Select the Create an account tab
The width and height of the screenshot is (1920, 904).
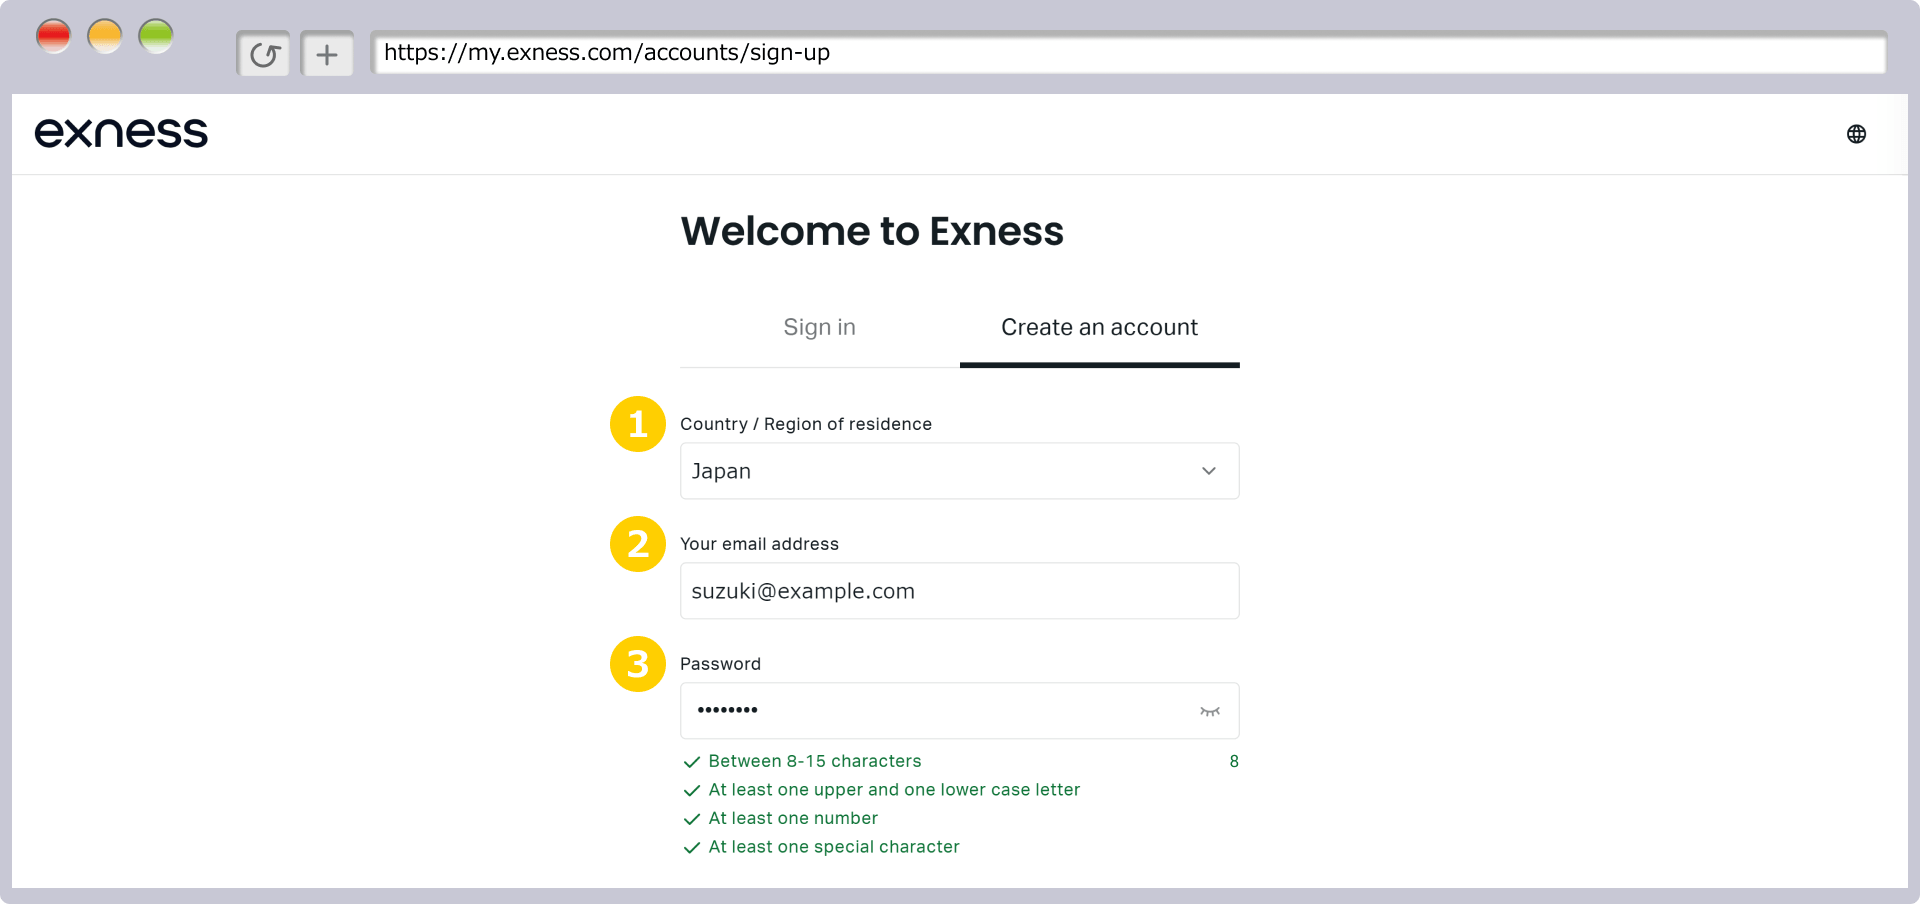point(1099,327)
